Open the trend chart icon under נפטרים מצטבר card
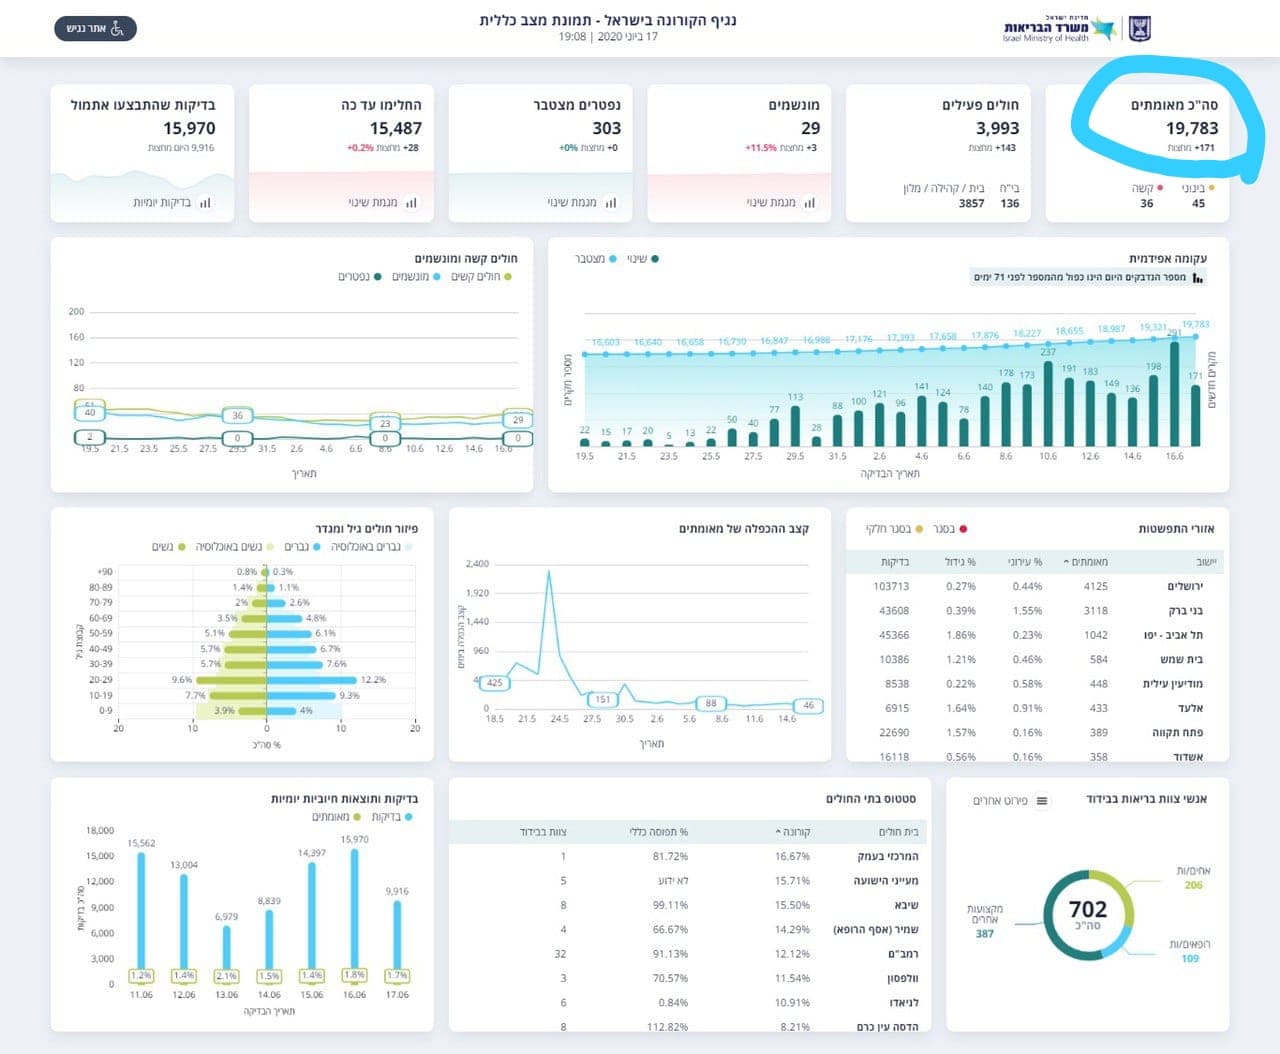The height and width of the screenshot is (1054, 1280). pyautogui.click(x=610, y=203)
